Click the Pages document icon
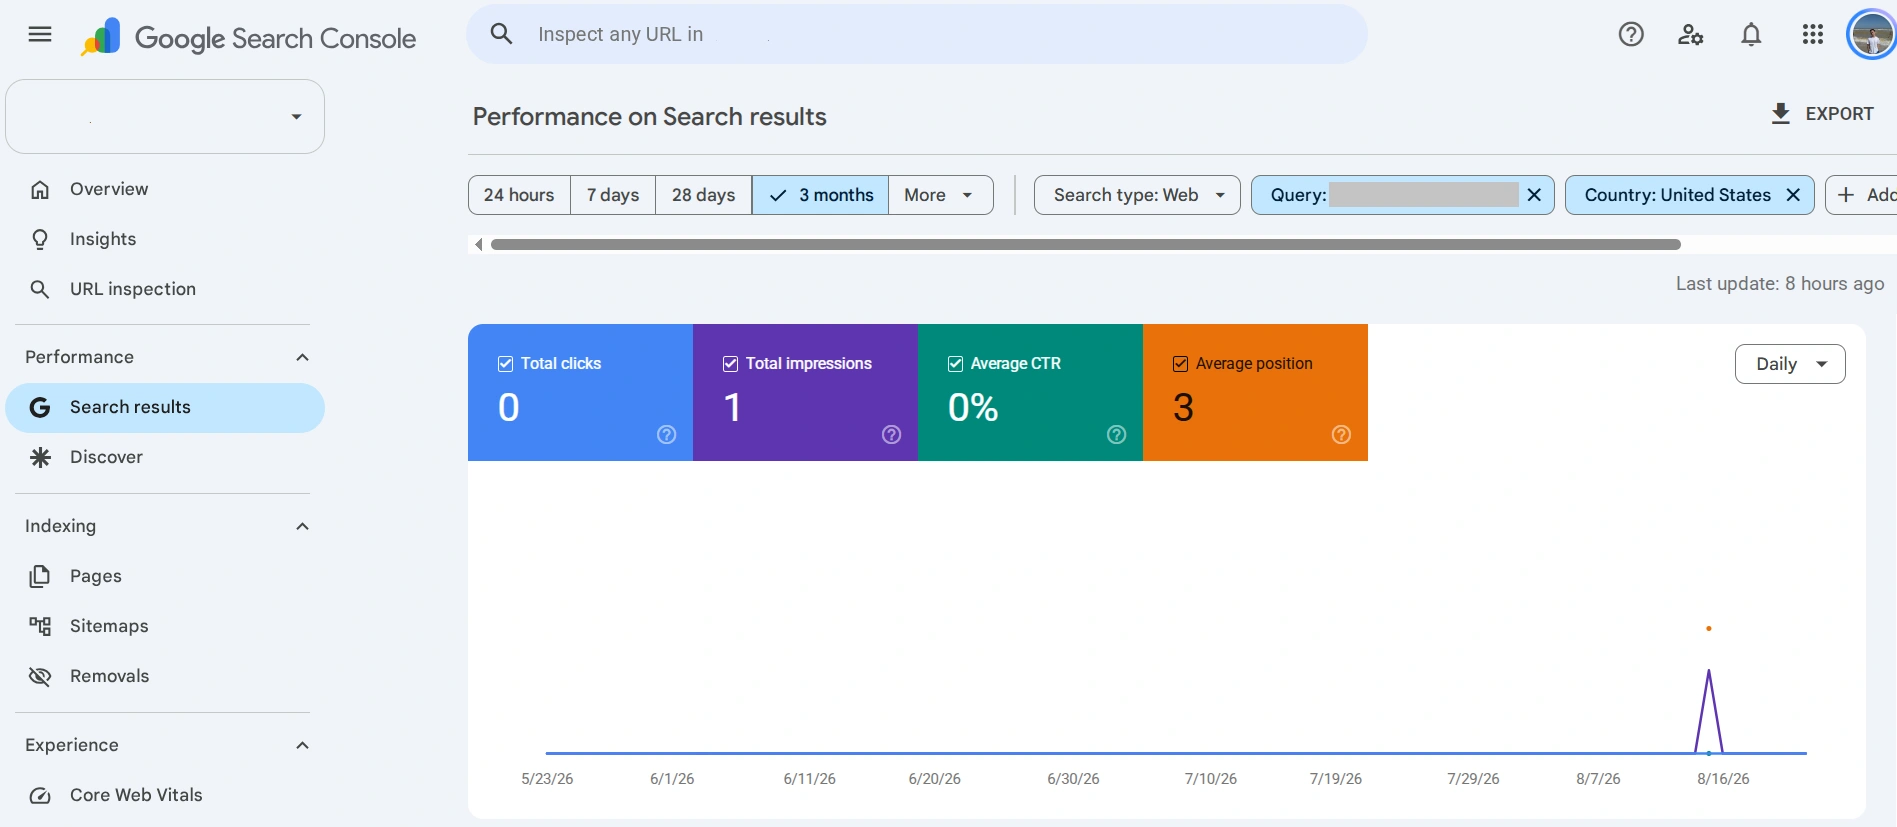 click(x=40, y=576)
